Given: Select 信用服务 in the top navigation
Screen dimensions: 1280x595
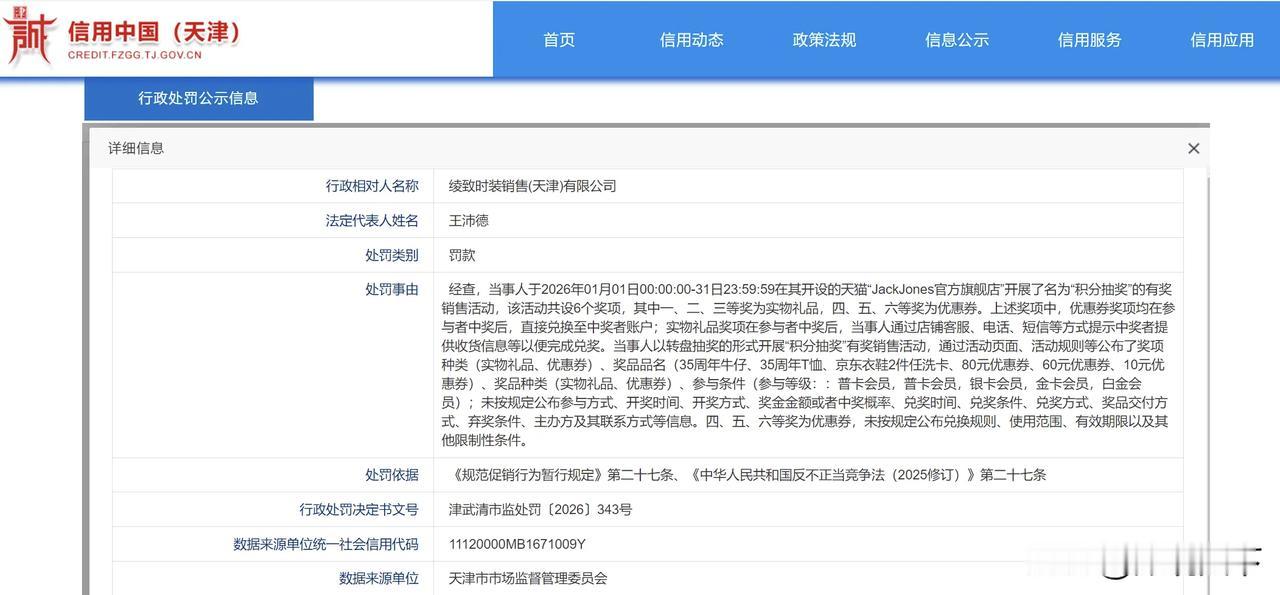Looking at the screenshot, I should [1089, 40].
